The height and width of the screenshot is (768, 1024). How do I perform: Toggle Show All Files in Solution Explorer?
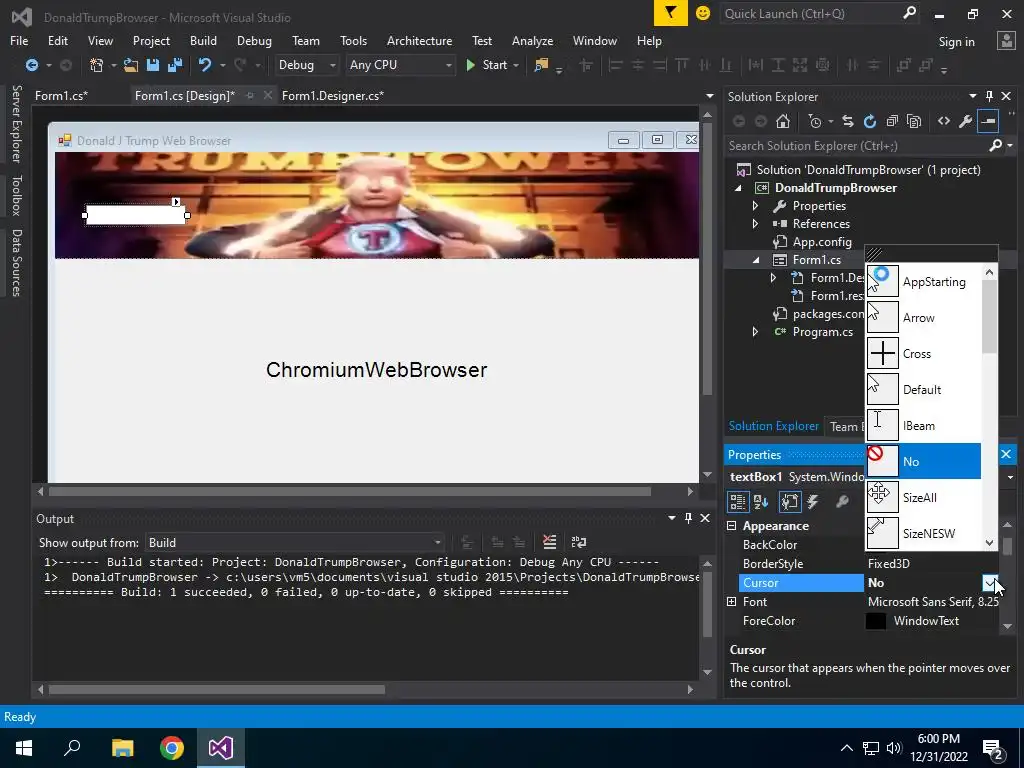[914, 121]
